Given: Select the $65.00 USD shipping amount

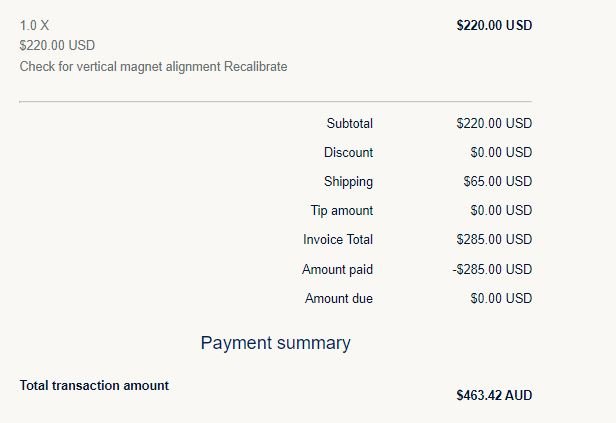Looking at the screenshot, I should click(x=498, y=182).
